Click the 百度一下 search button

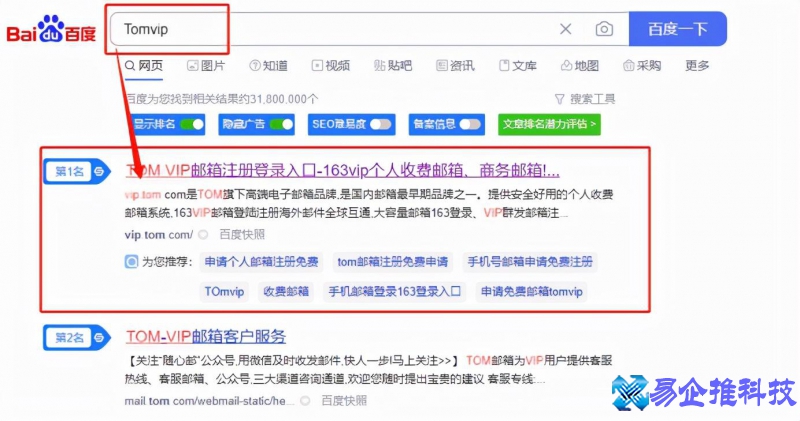pos(678,29)
